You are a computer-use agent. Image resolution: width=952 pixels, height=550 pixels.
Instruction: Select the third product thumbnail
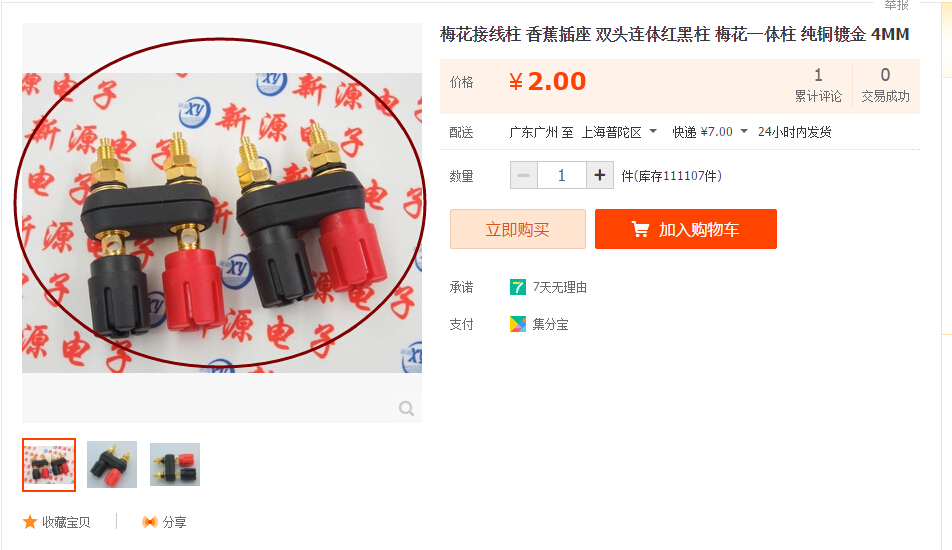click(x=175, y=464)
